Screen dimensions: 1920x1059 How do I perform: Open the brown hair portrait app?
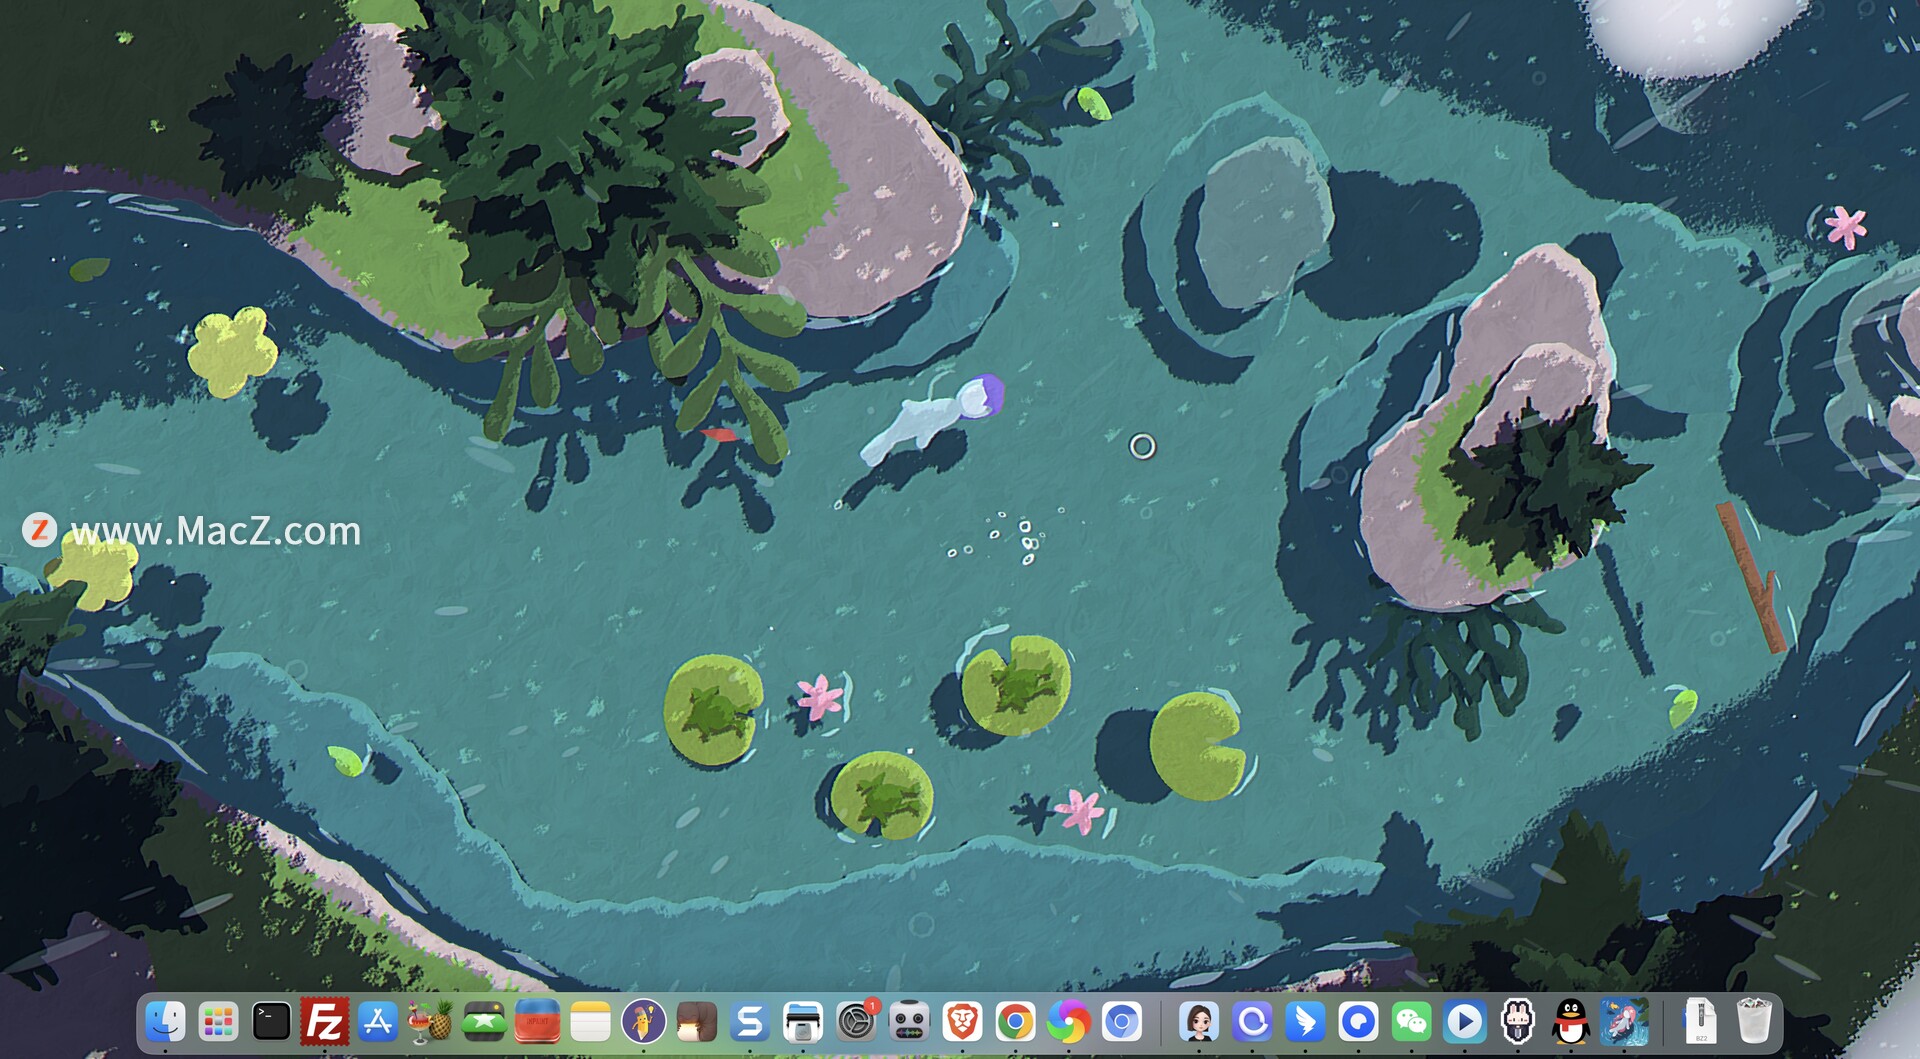[696, 1022]
